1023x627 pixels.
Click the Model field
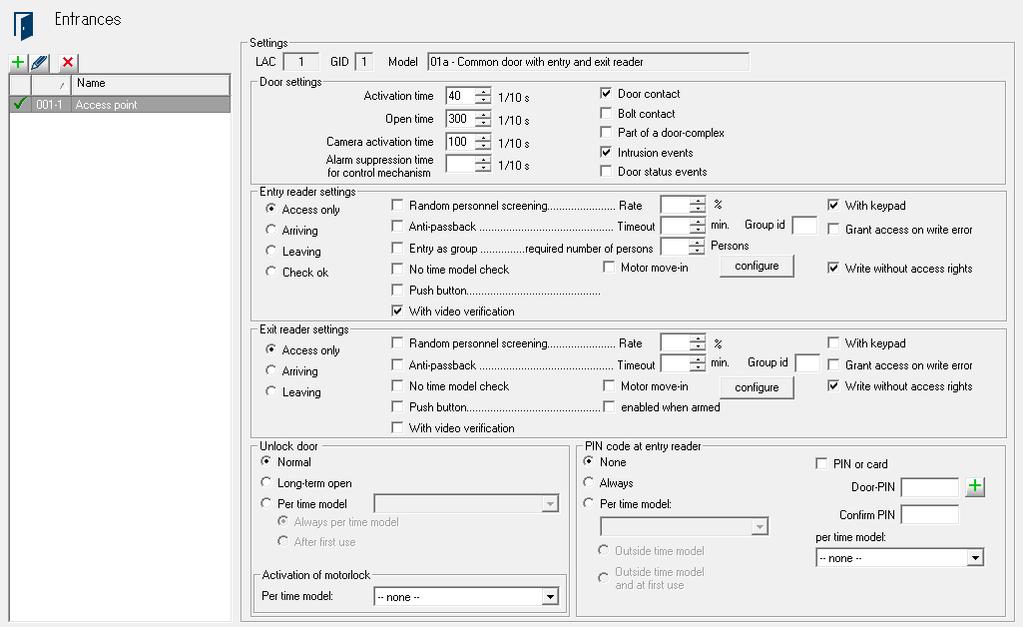tap(588, 62)
